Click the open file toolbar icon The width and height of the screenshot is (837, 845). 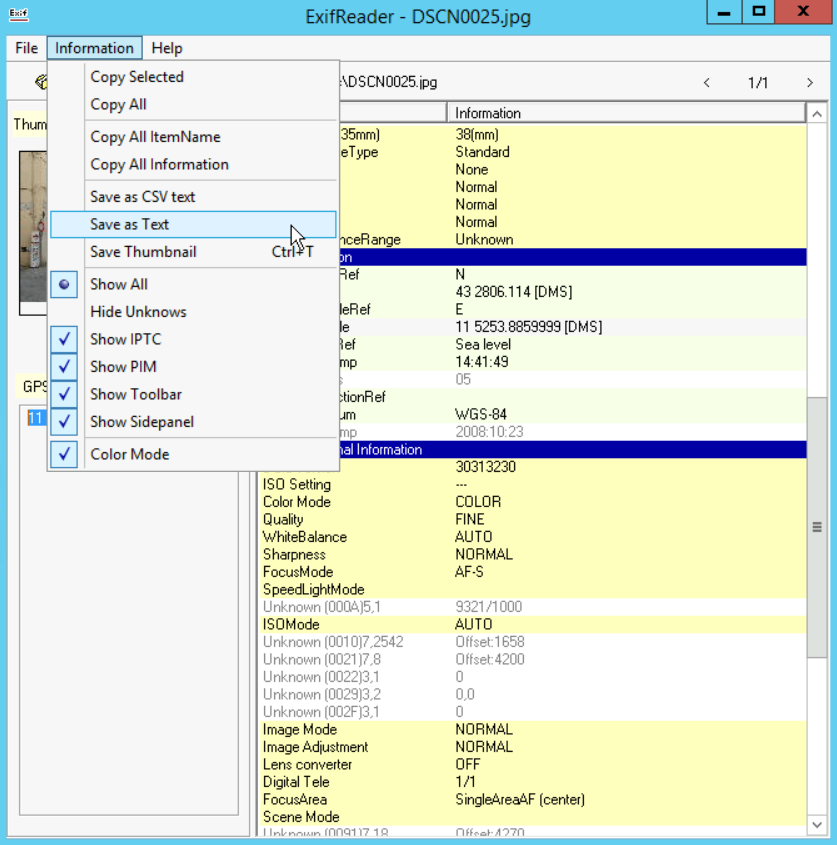click(40, 82)
